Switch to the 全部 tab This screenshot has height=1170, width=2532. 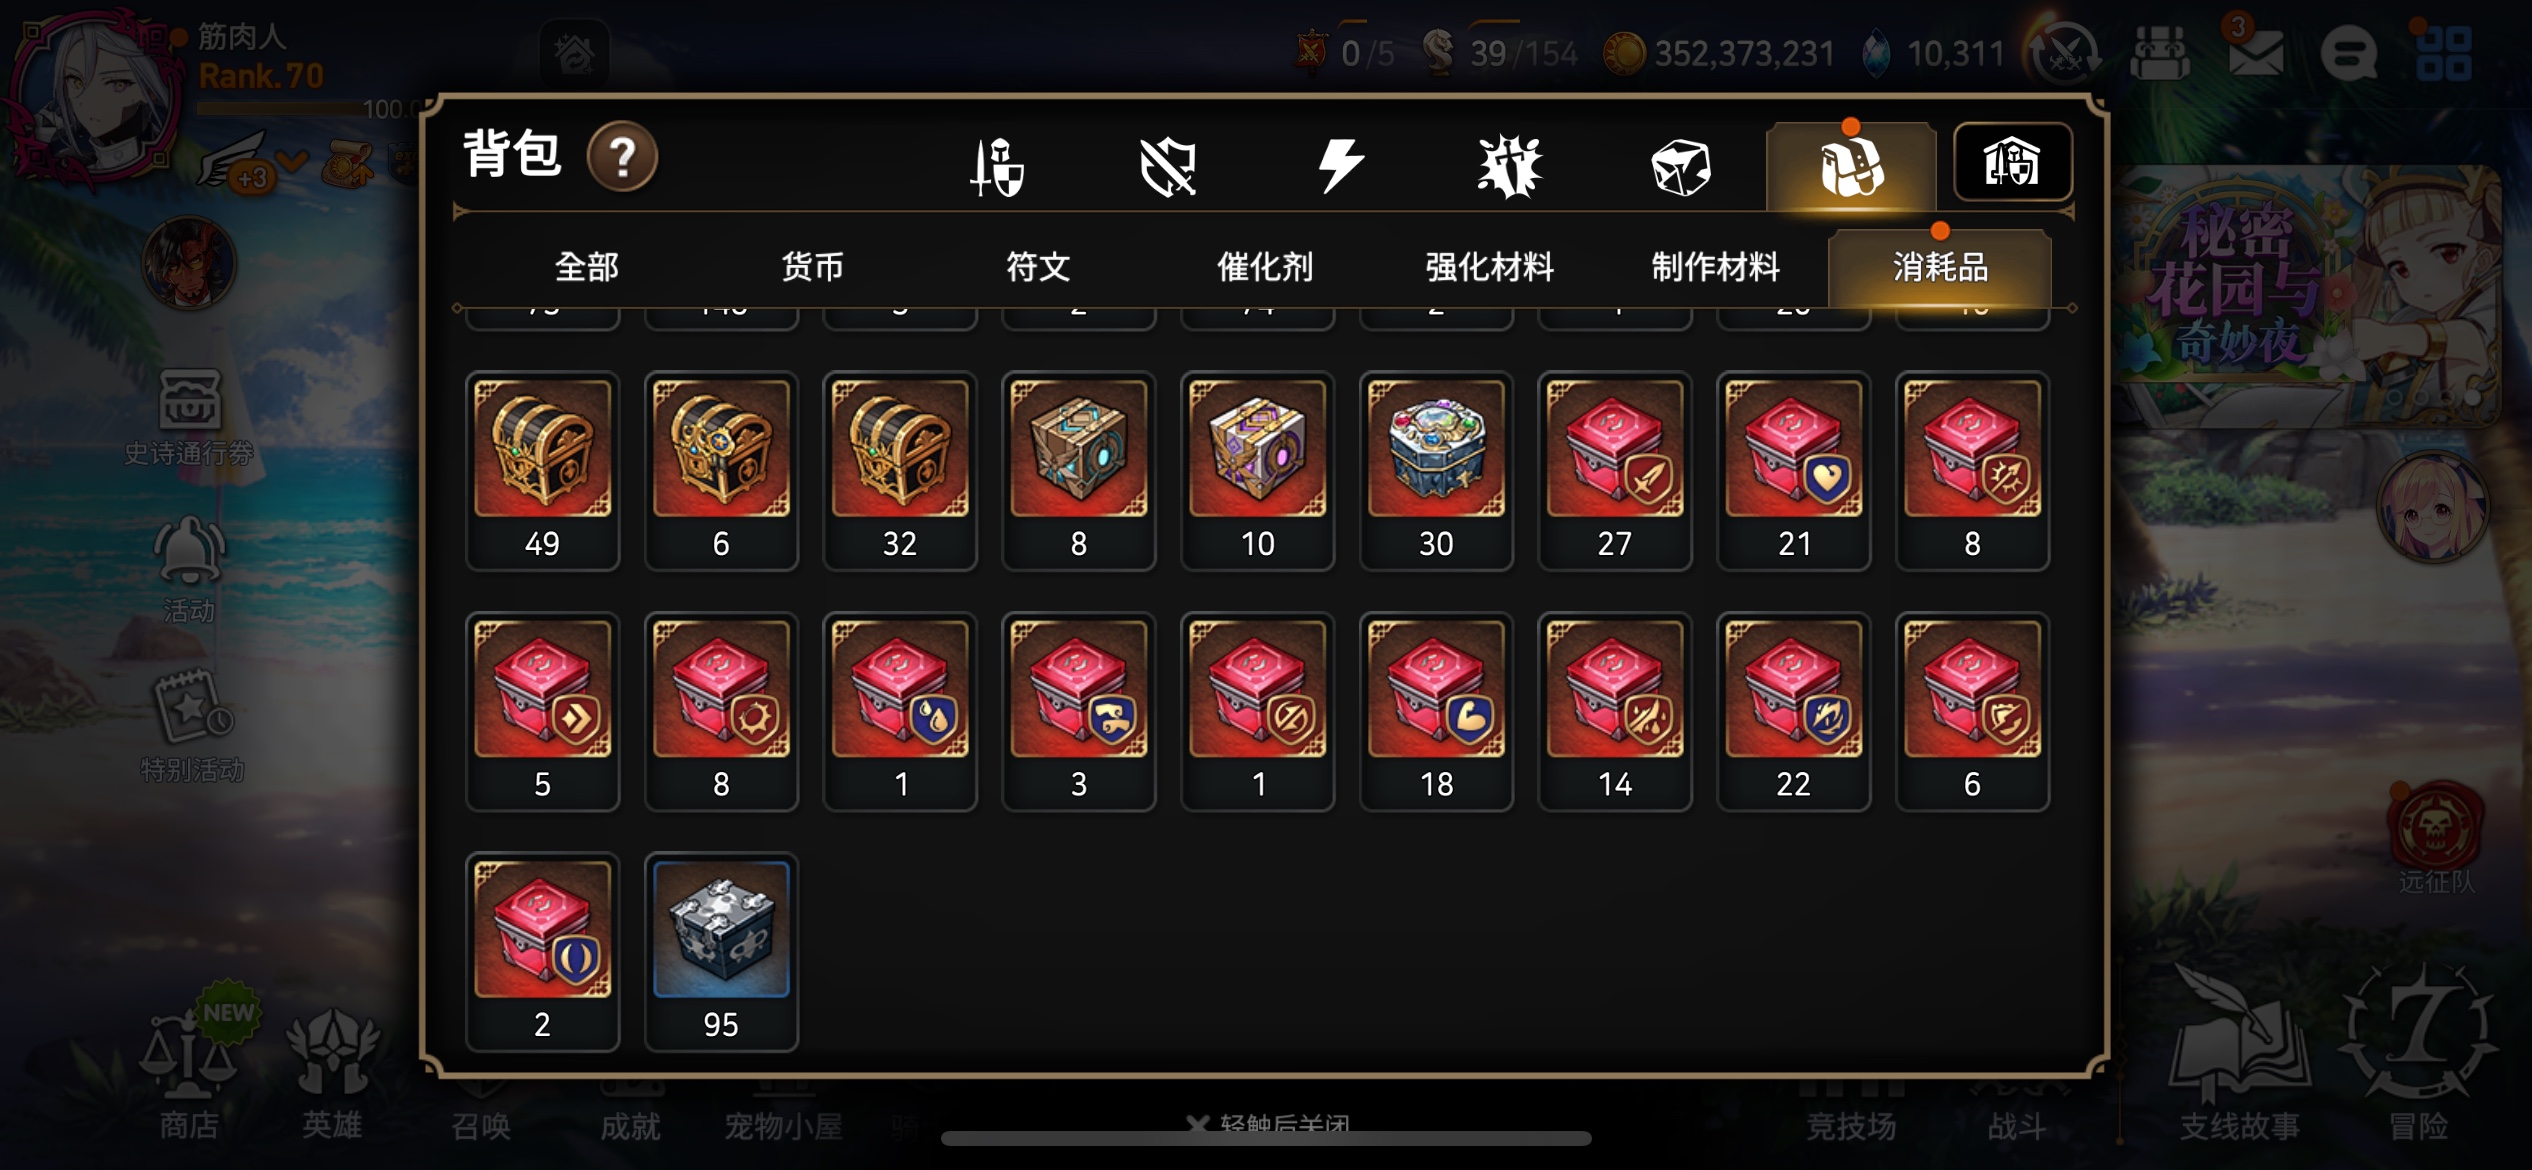(587, 267)
